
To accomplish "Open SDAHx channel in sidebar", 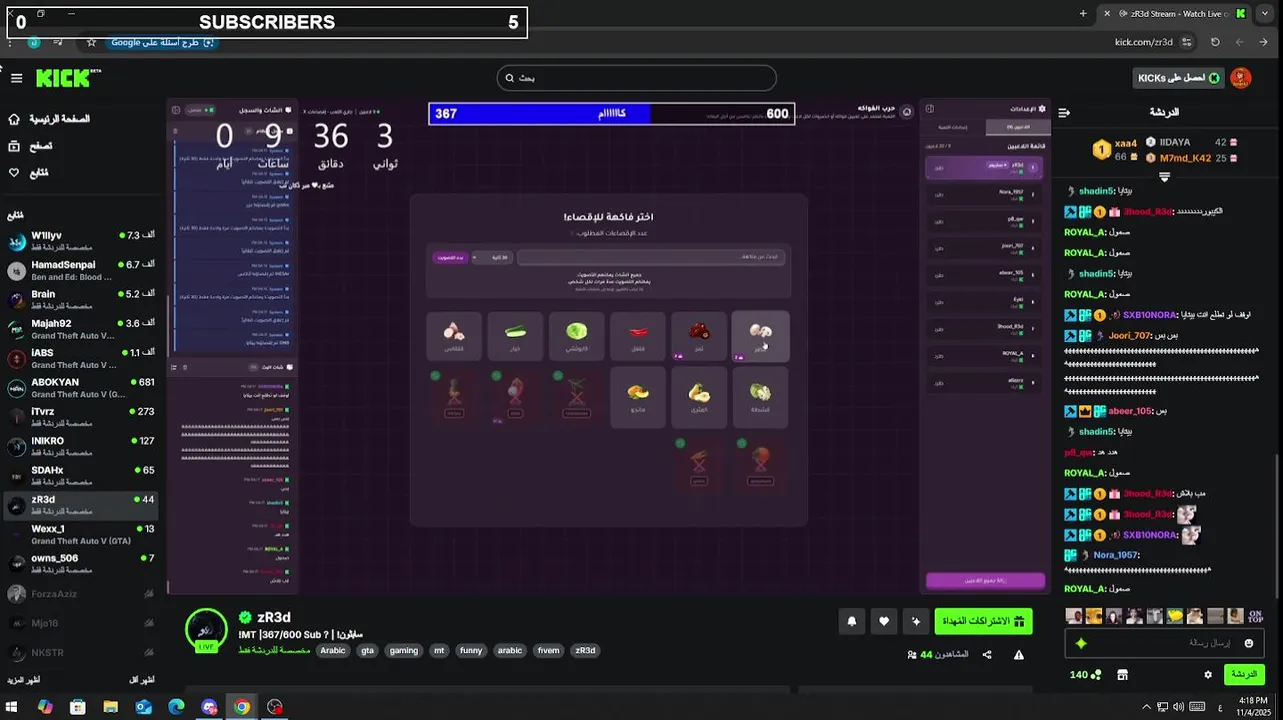I will point(80,475).
